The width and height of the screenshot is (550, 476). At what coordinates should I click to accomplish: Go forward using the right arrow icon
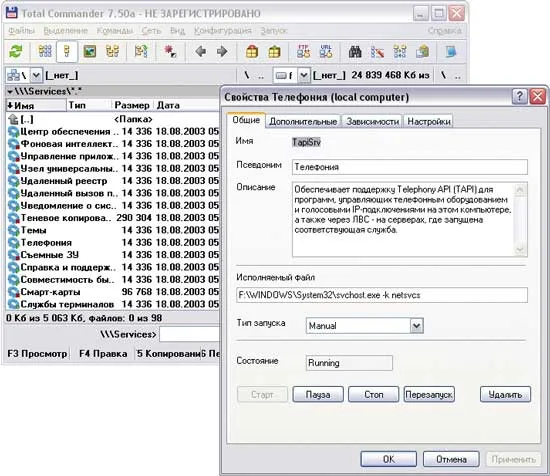tap(222, 52)
